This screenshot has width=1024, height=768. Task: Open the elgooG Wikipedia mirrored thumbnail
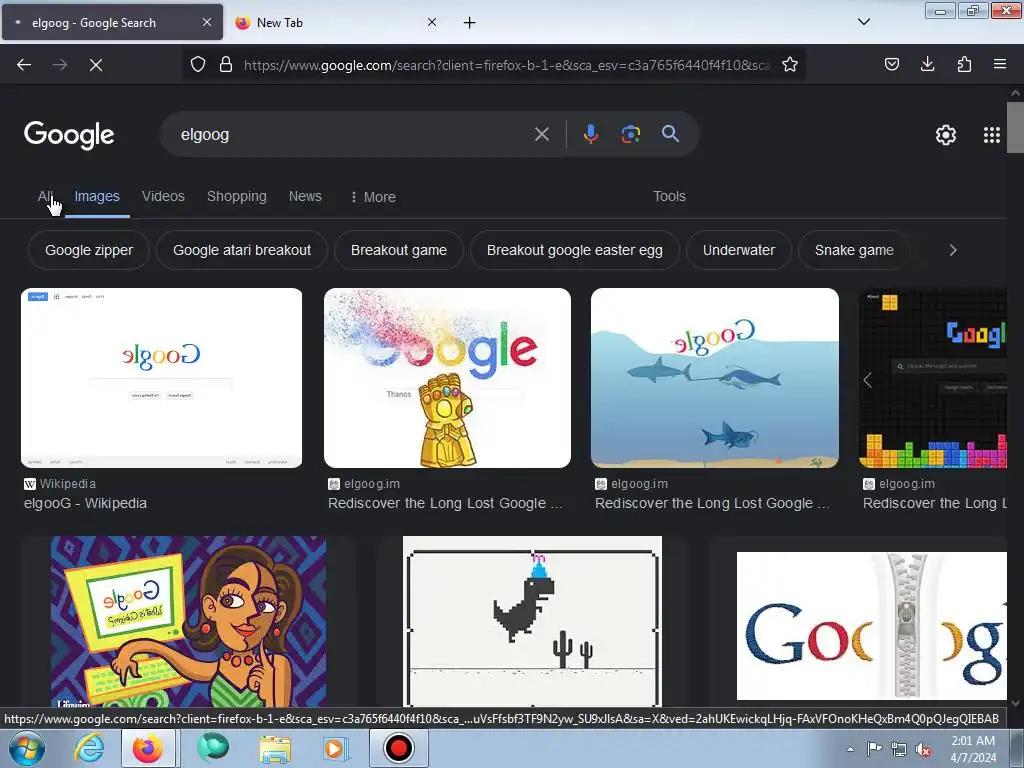point(161,377)
